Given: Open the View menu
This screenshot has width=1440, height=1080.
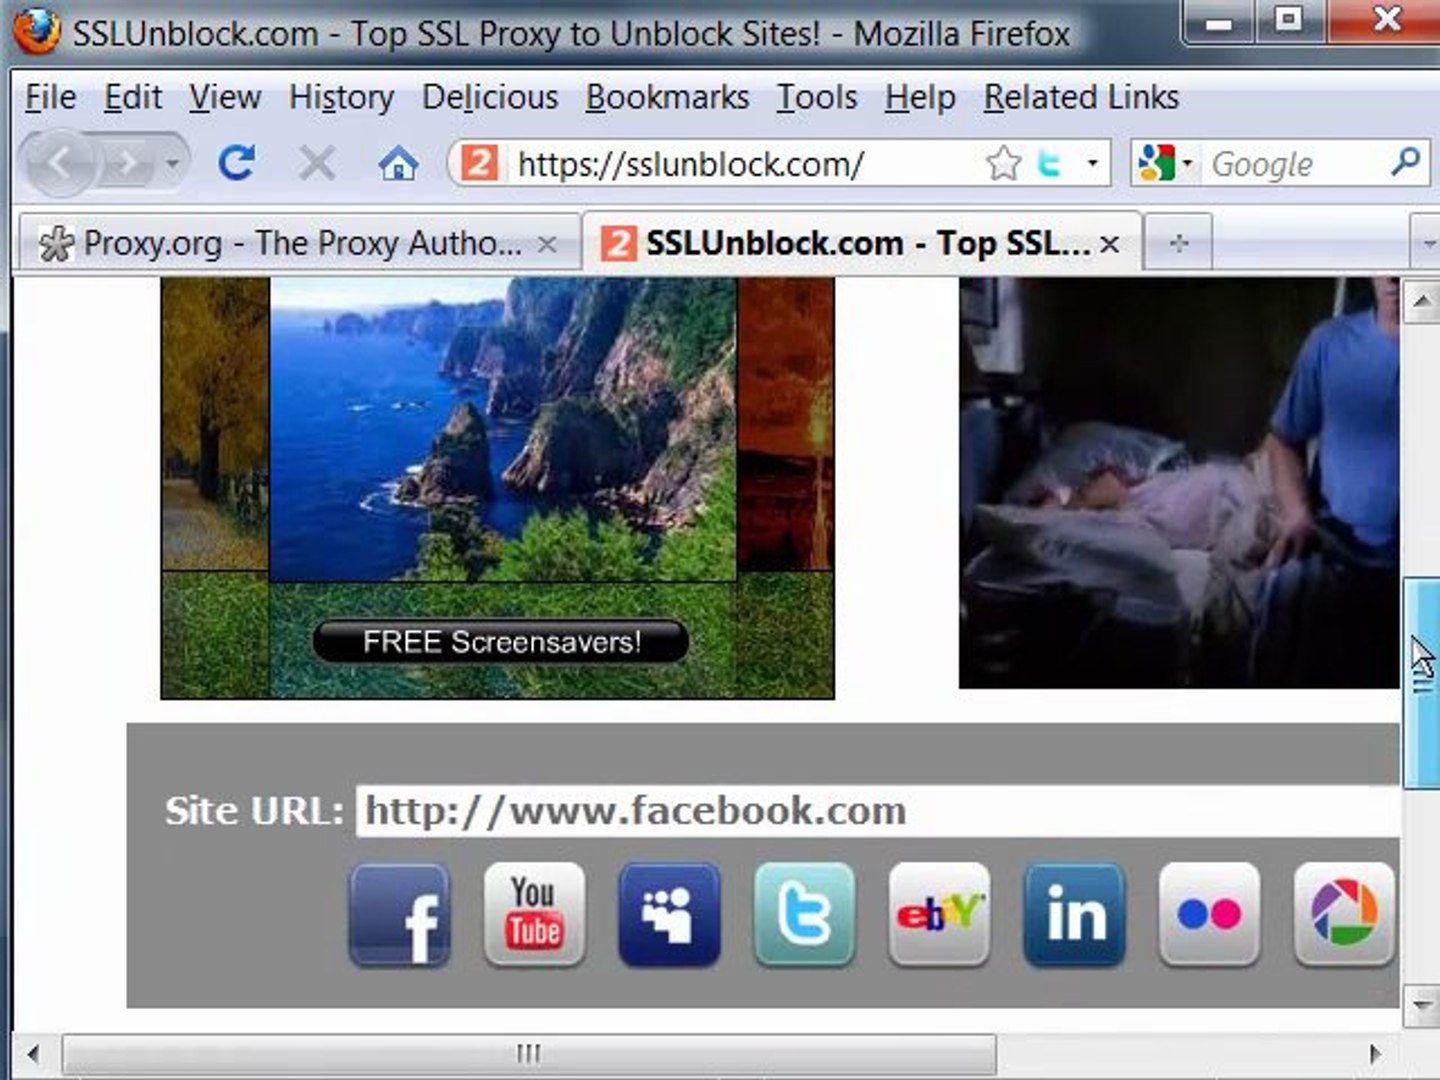Looking at the screenshot, I should point(225,97).
